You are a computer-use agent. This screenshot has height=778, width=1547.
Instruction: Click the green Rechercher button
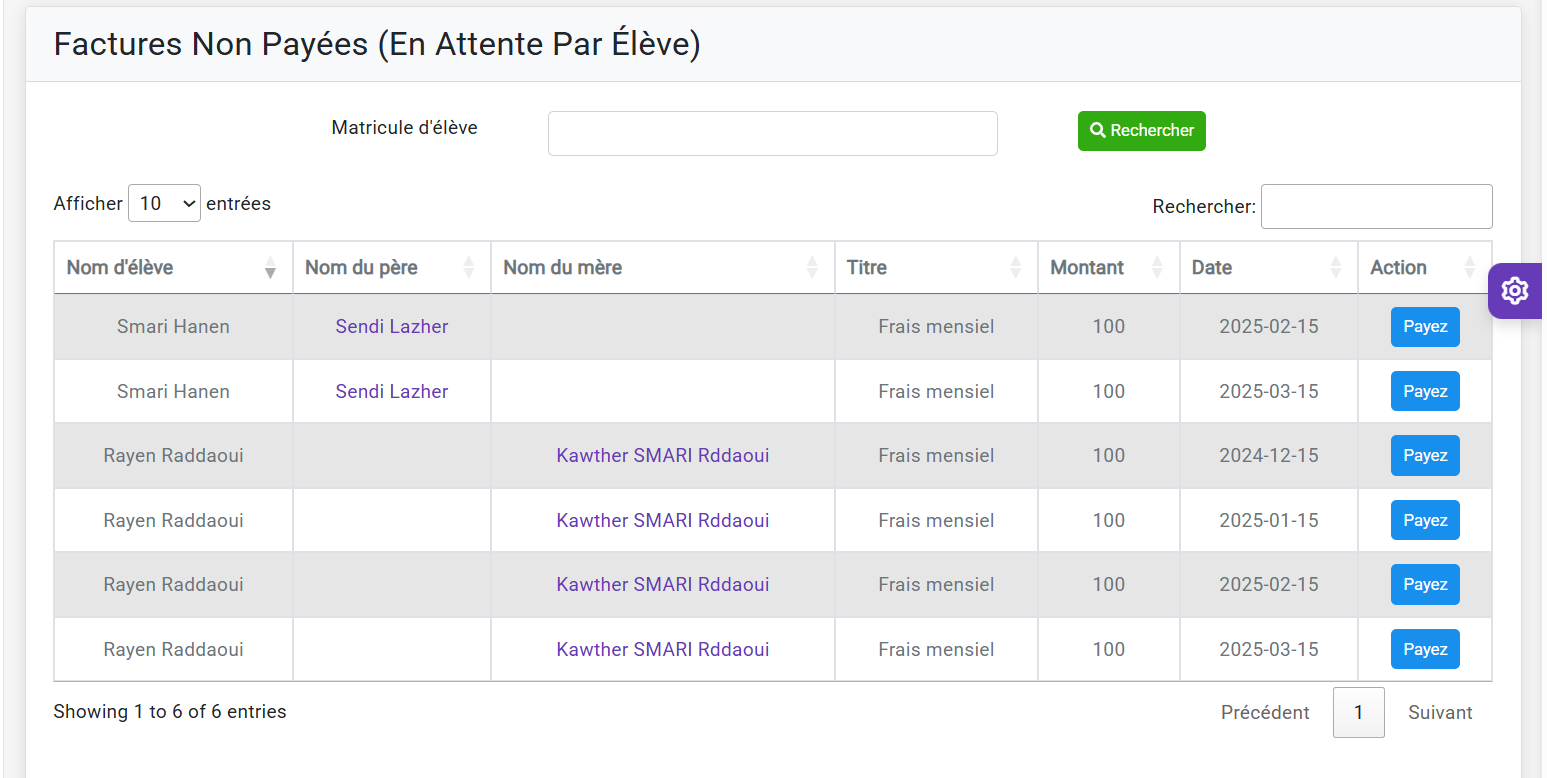tap(1141, 131)
